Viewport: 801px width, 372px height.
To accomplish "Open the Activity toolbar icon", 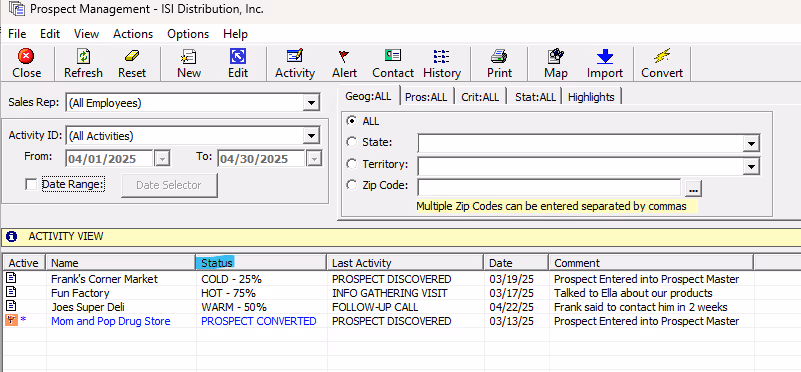I will point(295,56).
